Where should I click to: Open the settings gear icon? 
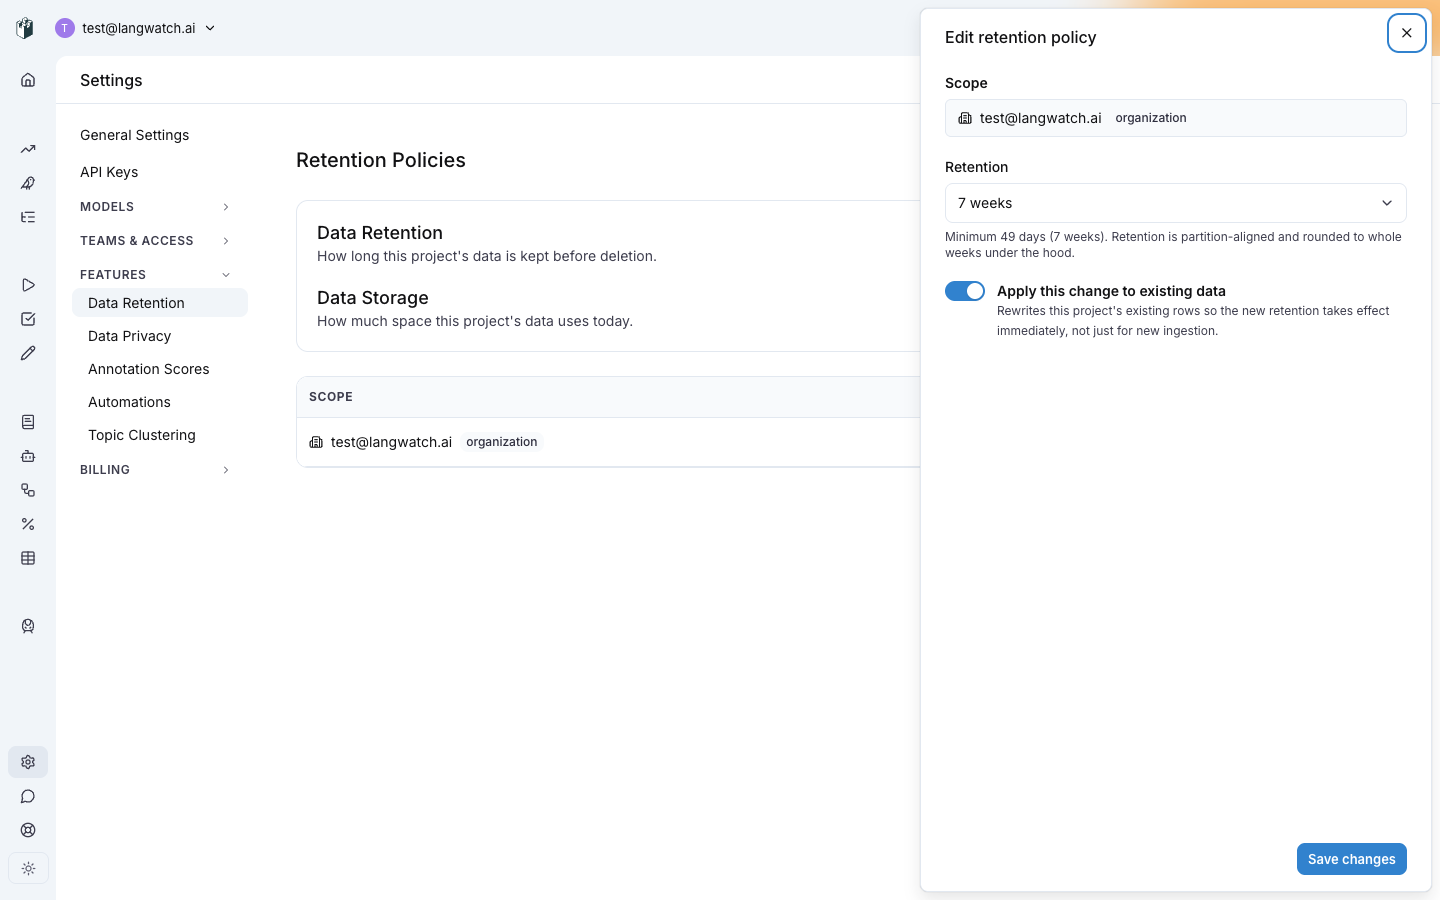(28, 762)
